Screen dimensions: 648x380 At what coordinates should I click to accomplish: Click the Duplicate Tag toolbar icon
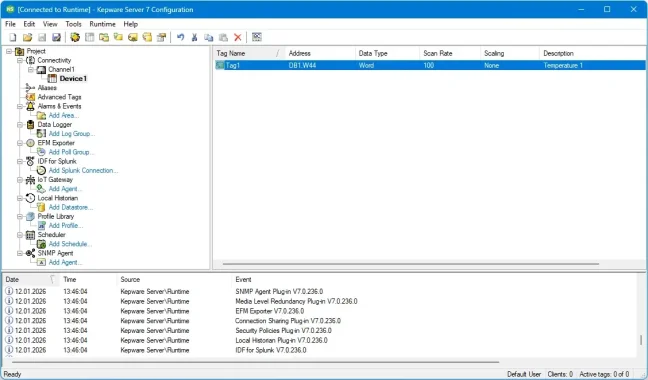point(147,38)
